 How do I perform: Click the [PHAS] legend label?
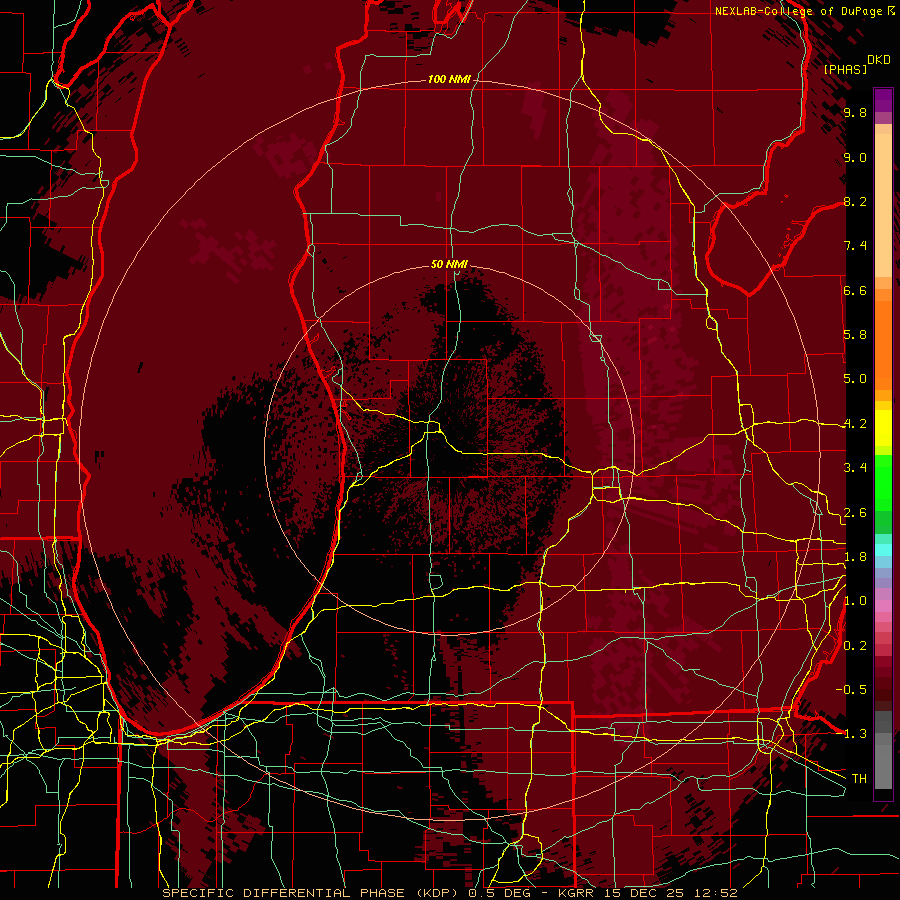pos(845,69)
